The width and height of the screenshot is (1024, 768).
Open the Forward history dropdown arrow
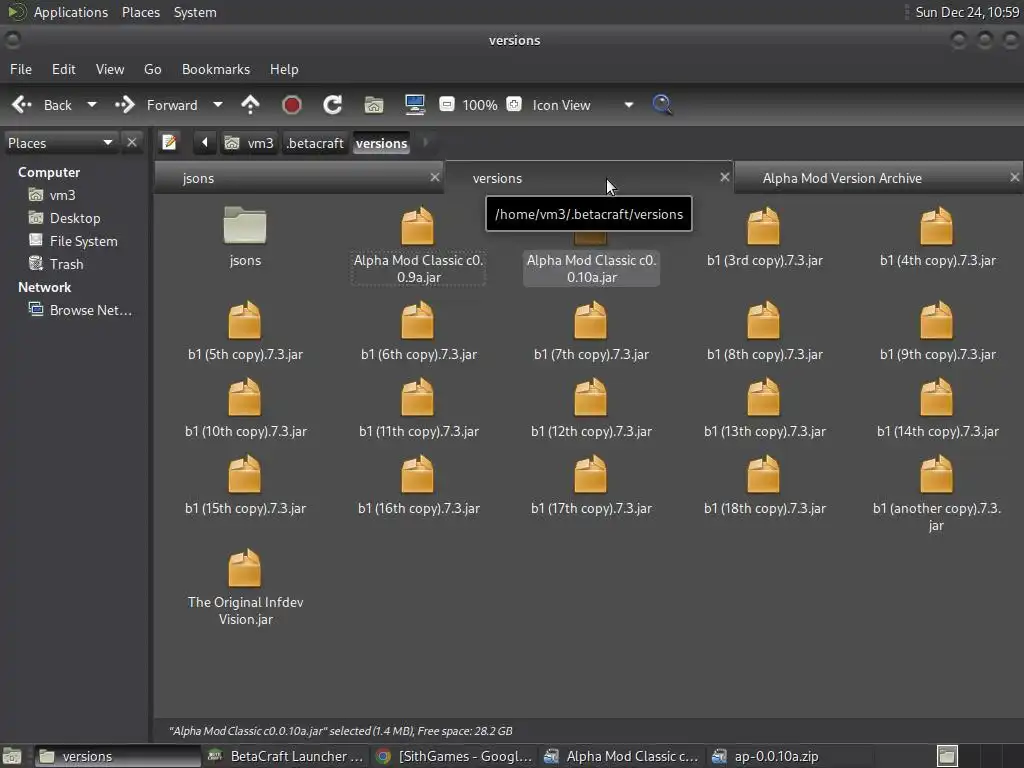point(218,104)
